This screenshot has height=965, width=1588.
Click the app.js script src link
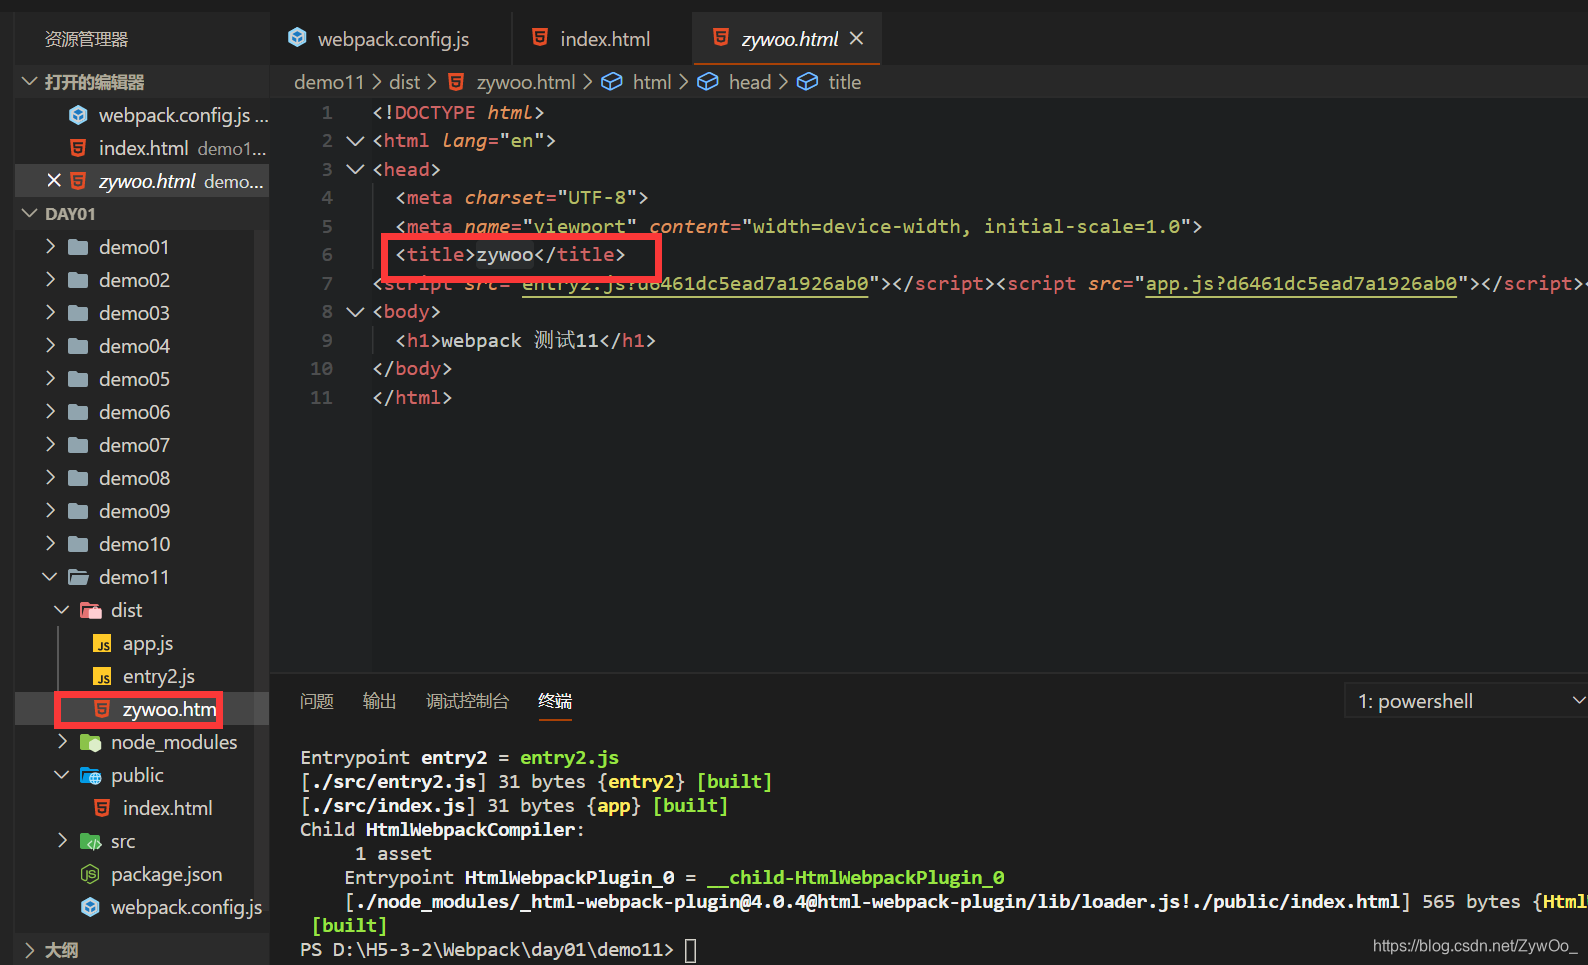click(1301, 284)
